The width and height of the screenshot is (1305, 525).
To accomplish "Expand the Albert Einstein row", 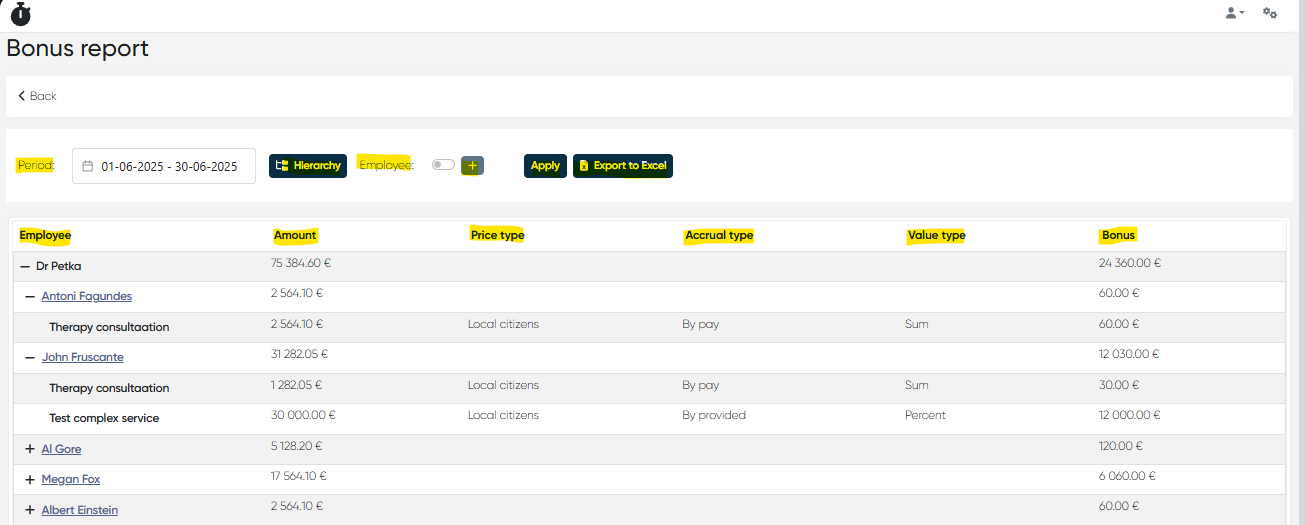I will (x=31, y=510).
